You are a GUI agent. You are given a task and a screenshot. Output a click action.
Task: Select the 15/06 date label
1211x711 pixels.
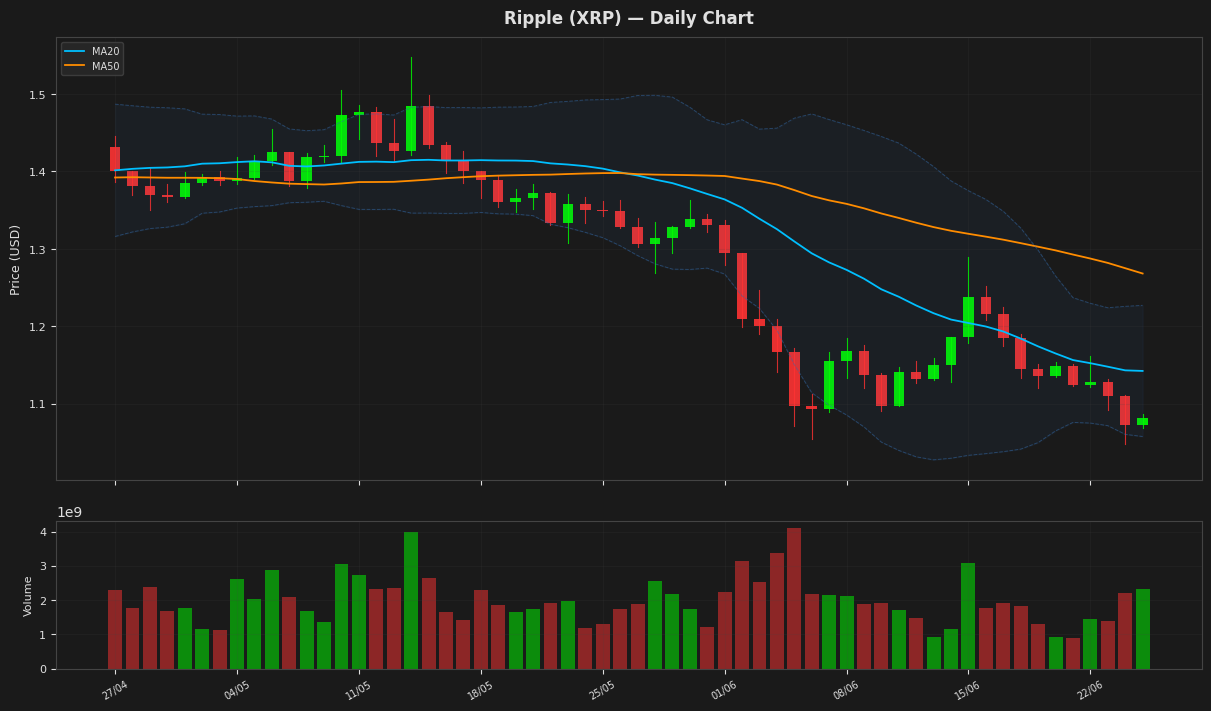click(968, 689)
